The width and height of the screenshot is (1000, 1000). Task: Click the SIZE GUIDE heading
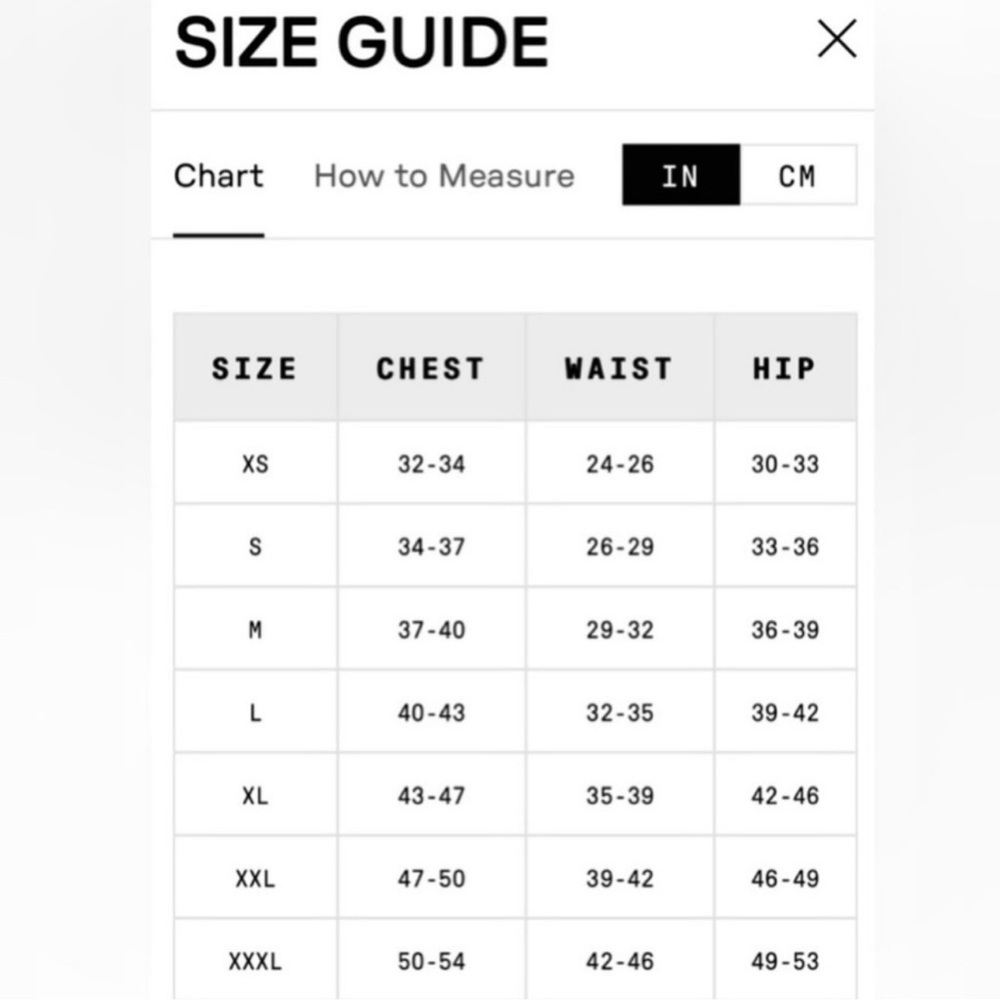pos(362,43)
